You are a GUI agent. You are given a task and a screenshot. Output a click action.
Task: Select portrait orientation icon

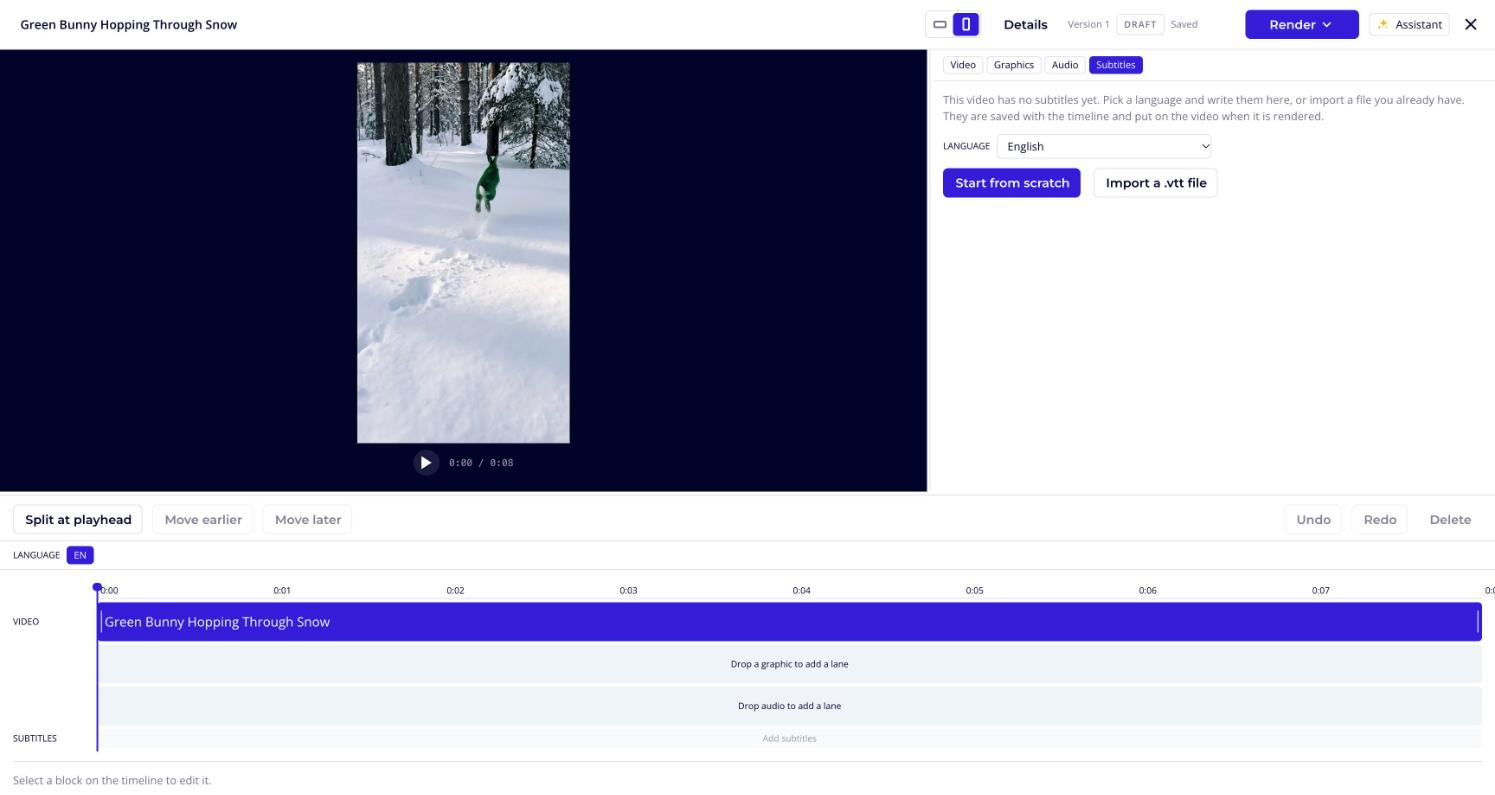coord(966,24)
